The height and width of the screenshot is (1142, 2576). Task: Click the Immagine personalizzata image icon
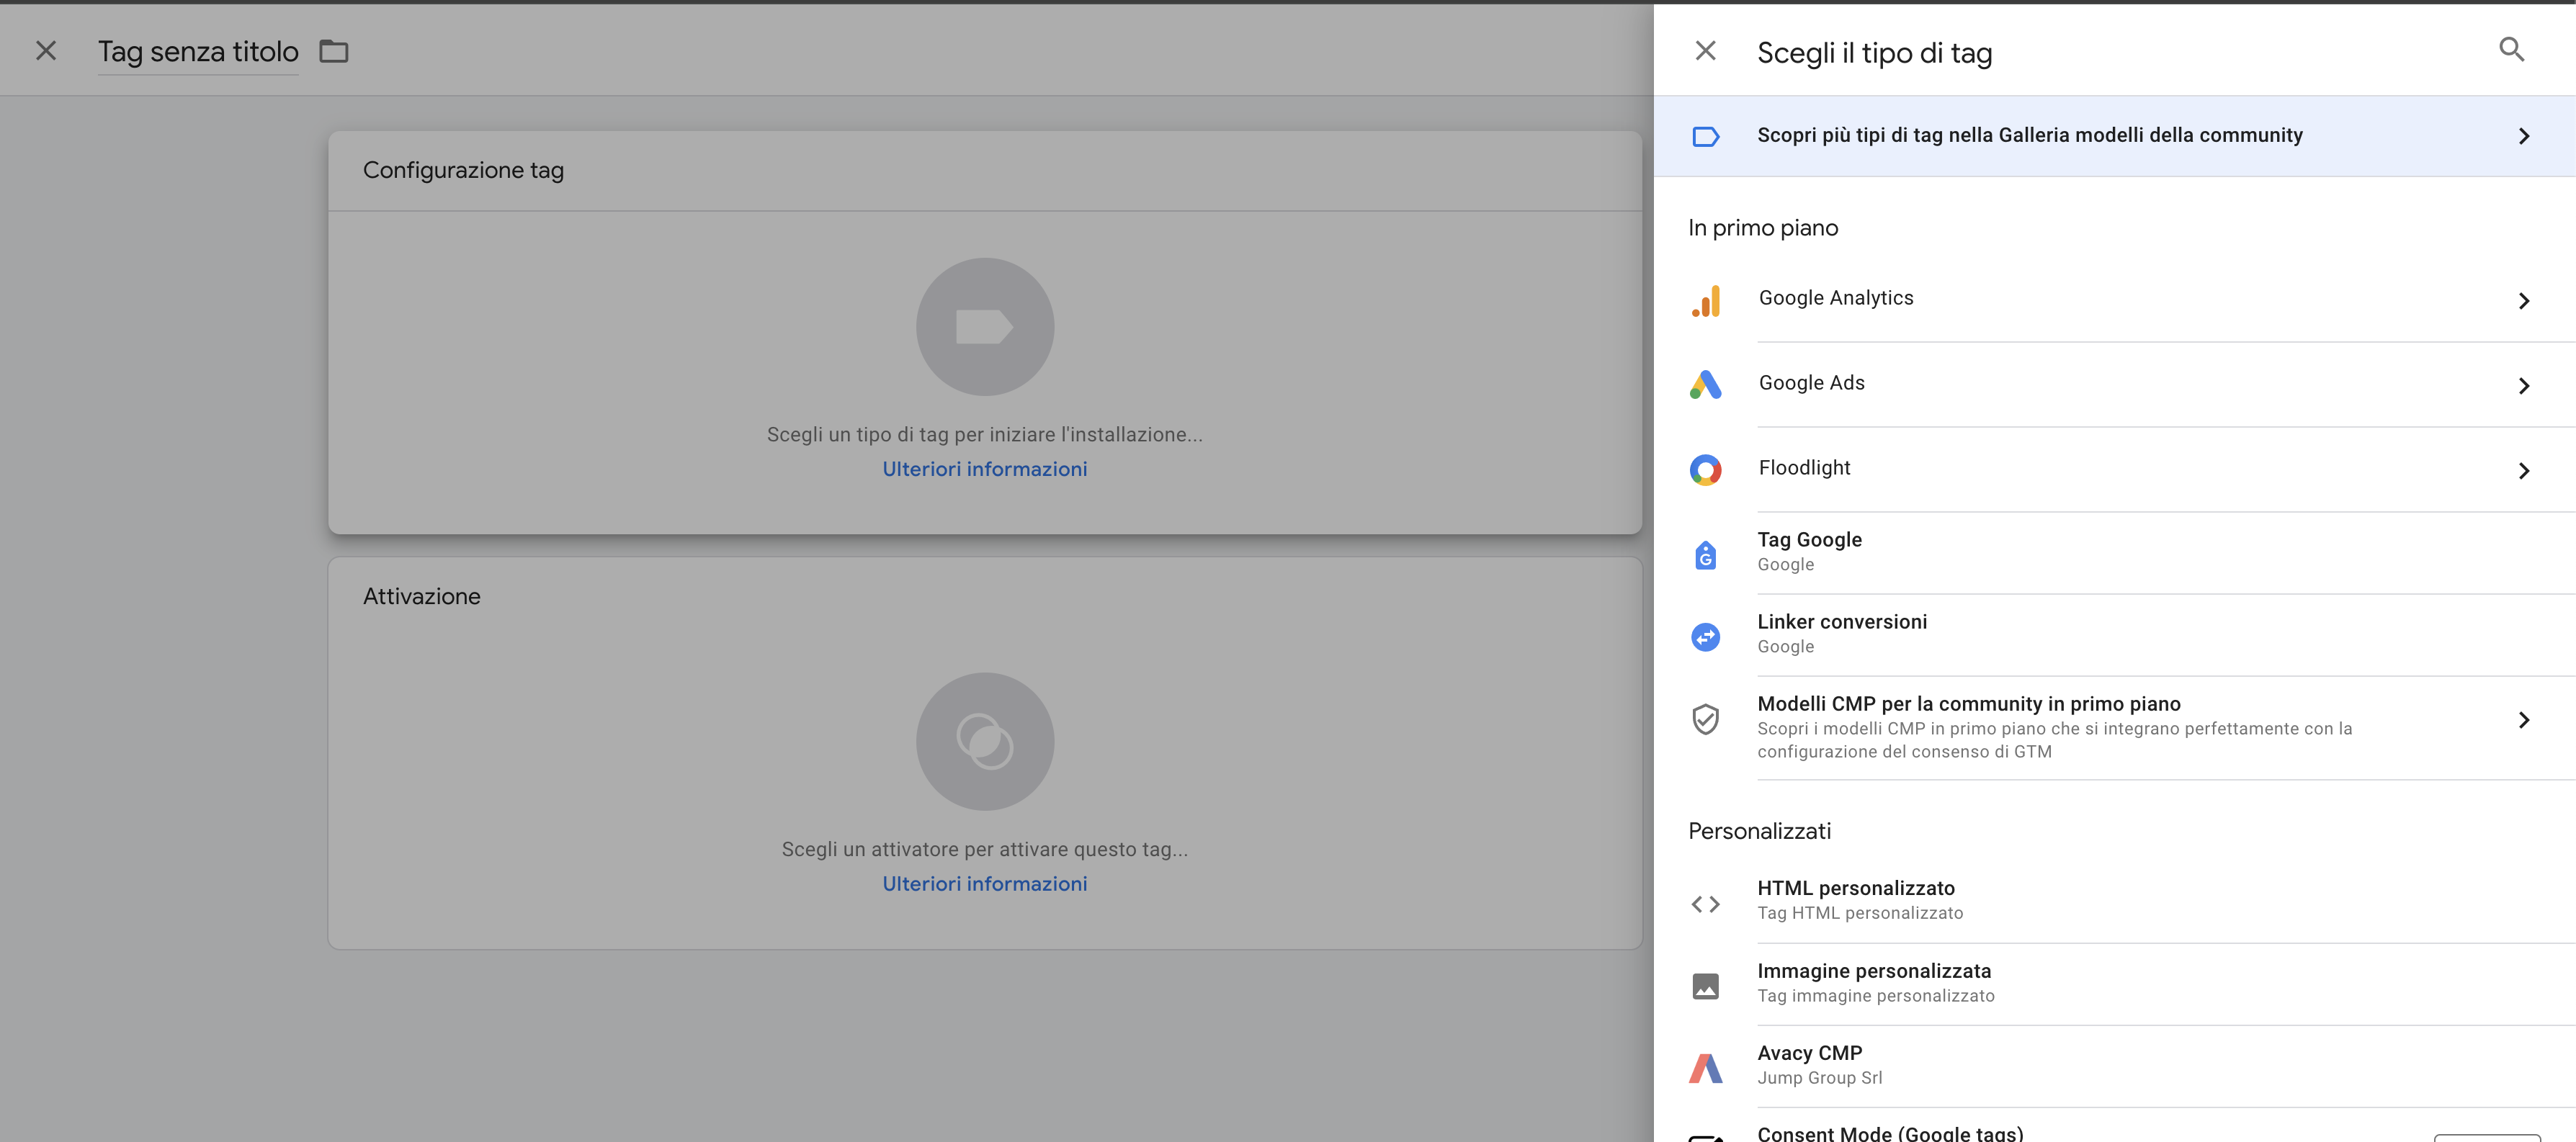1706,986
